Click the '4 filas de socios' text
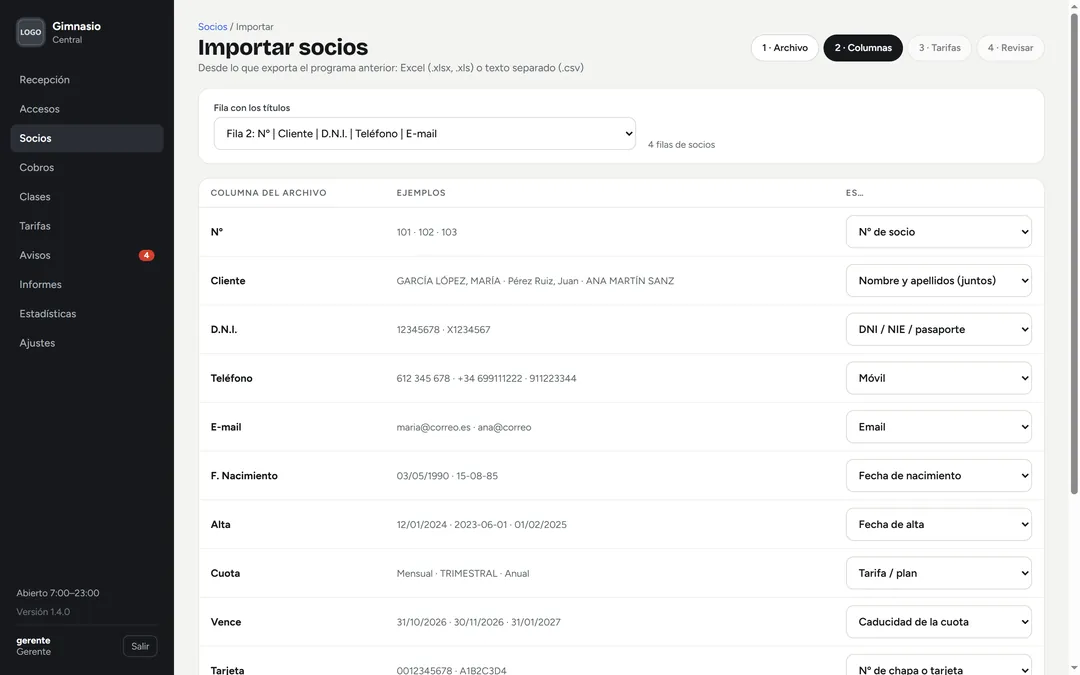This screenshot has width=1080, height=675. [681, 145]
